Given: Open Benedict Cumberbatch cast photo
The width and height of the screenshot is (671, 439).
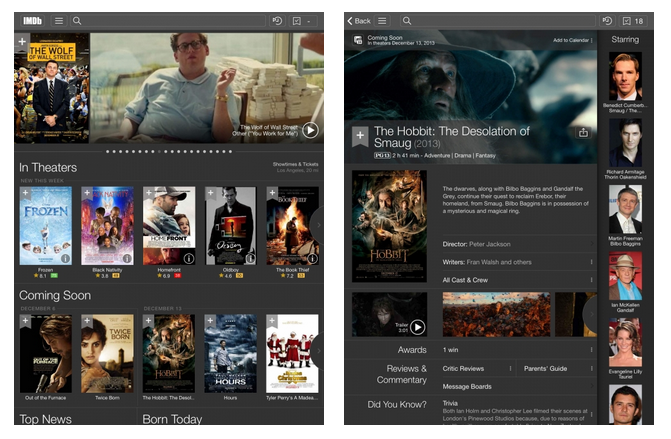Looking at the screenshot, I should coord(625,76).
